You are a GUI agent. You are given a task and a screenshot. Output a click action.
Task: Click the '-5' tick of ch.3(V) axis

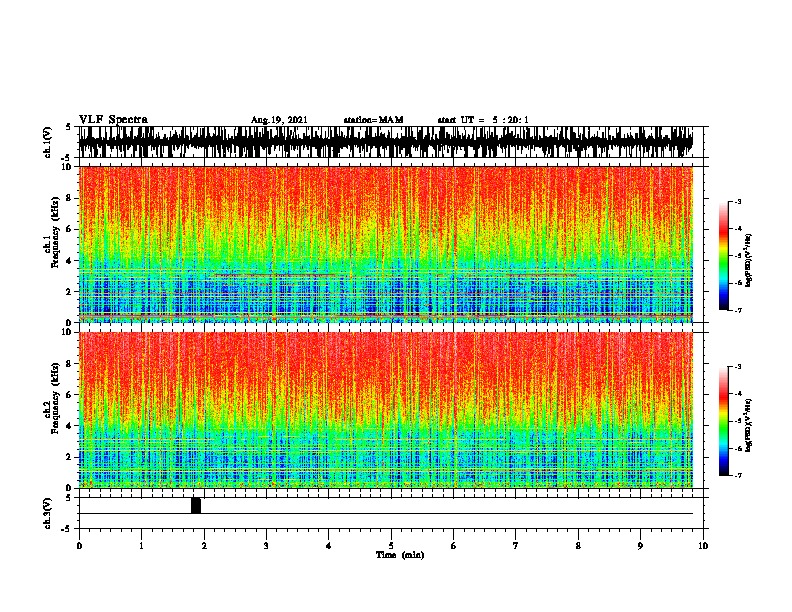(68, 529)
